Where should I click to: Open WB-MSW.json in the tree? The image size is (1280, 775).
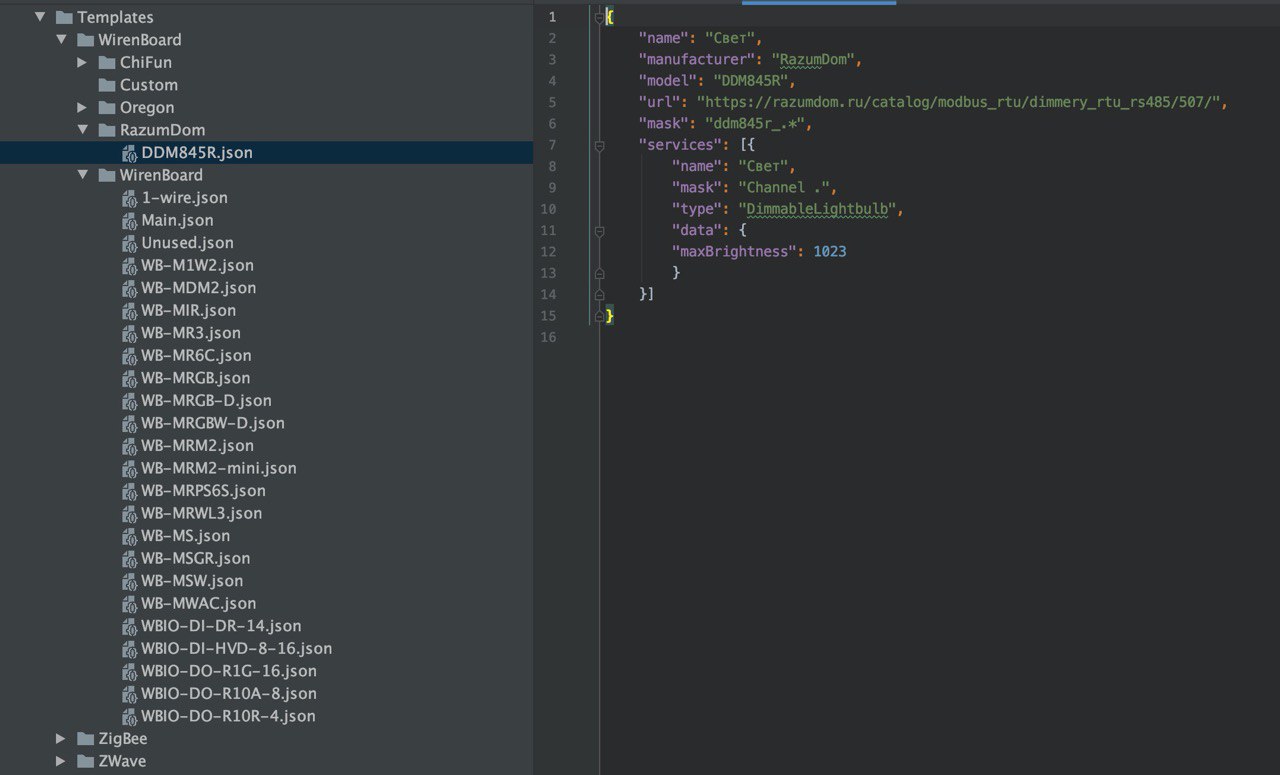[x=192, y=581]
